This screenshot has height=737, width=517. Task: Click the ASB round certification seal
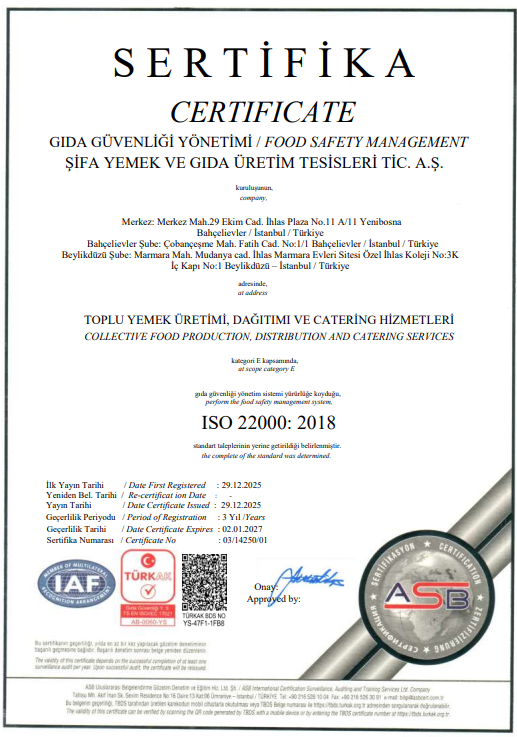tap(426, 596)
